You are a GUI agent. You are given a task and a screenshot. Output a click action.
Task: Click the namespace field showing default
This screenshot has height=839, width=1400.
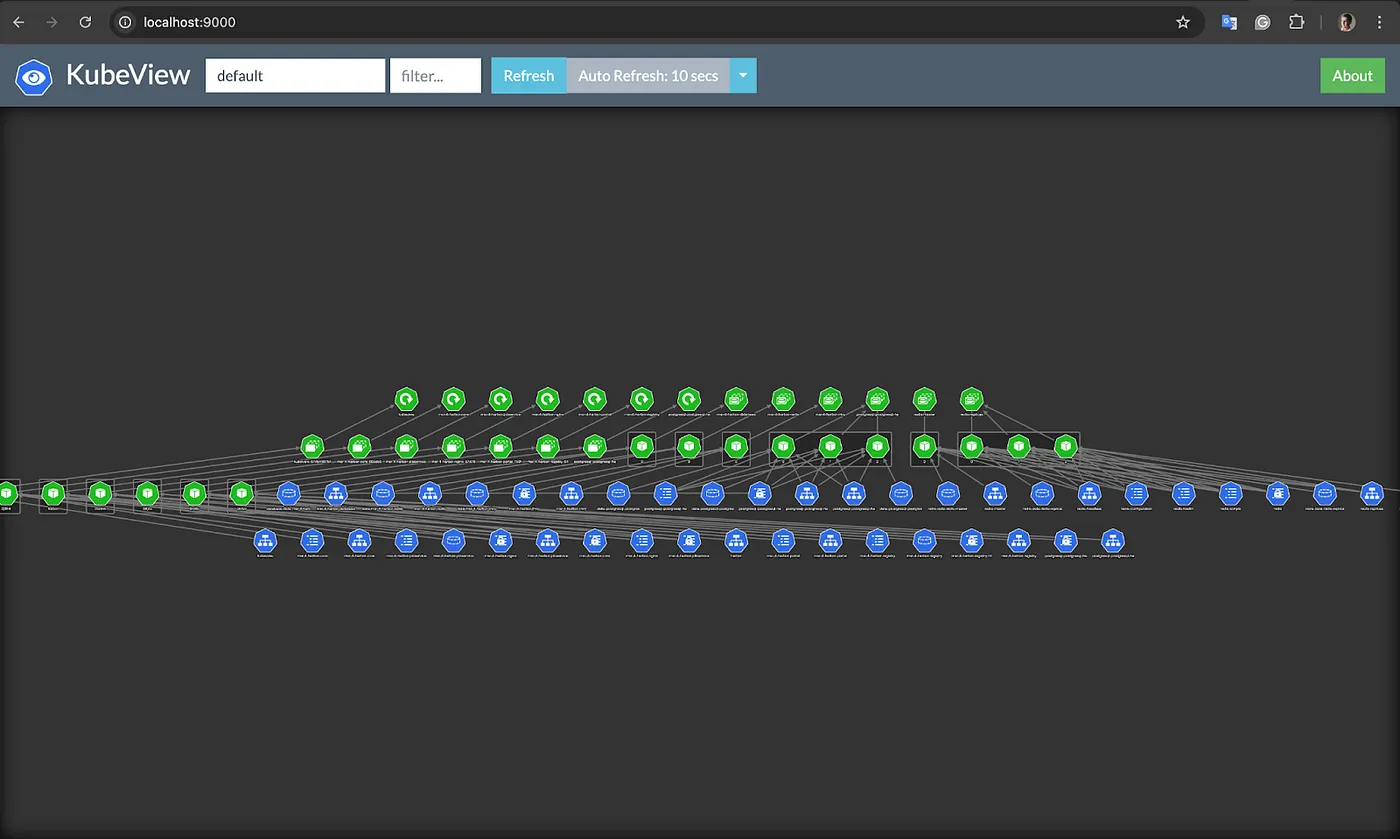tap(295, 75)
